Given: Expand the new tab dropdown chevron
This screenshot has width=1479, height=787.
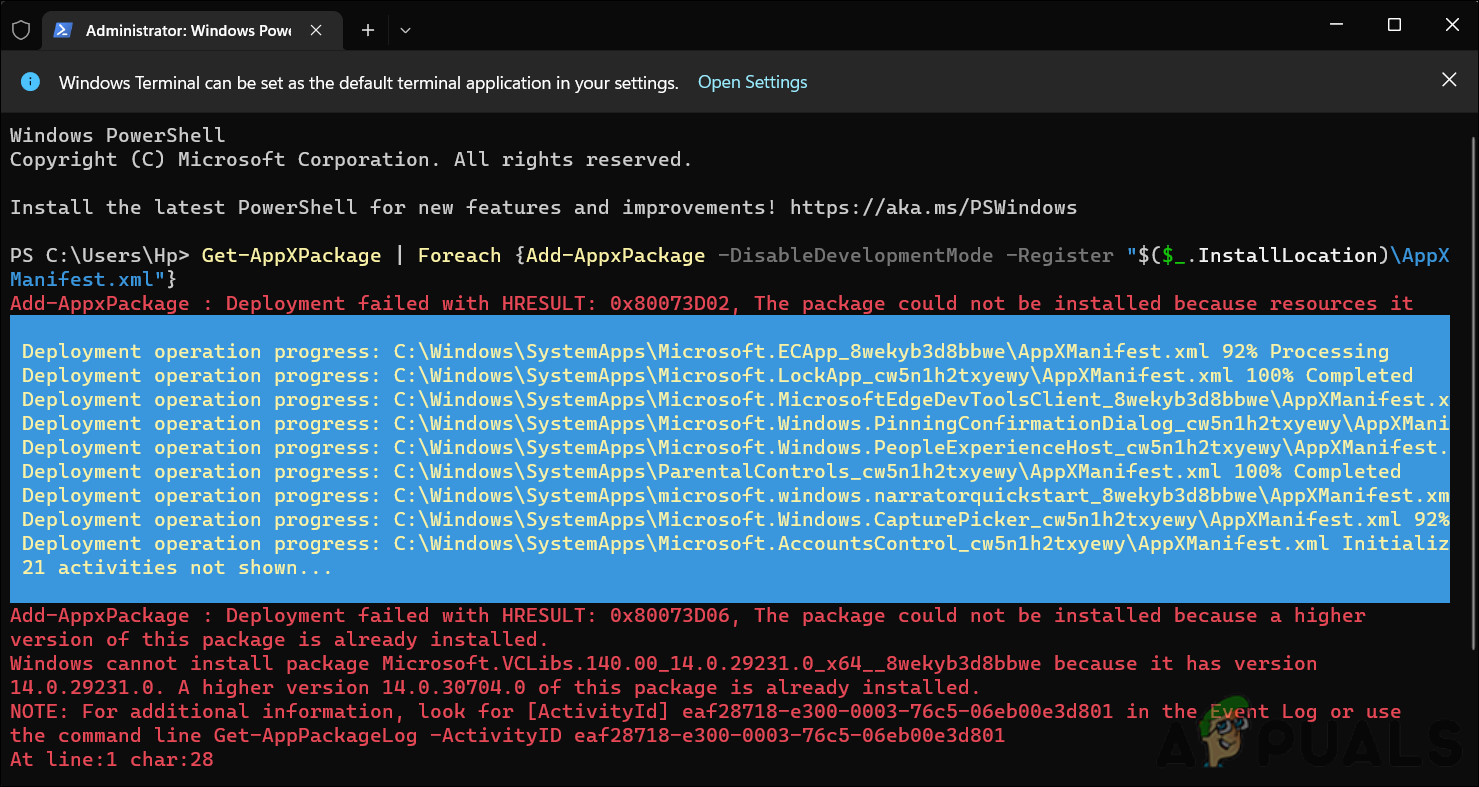Looking at the screenshot, I should 405,31.
